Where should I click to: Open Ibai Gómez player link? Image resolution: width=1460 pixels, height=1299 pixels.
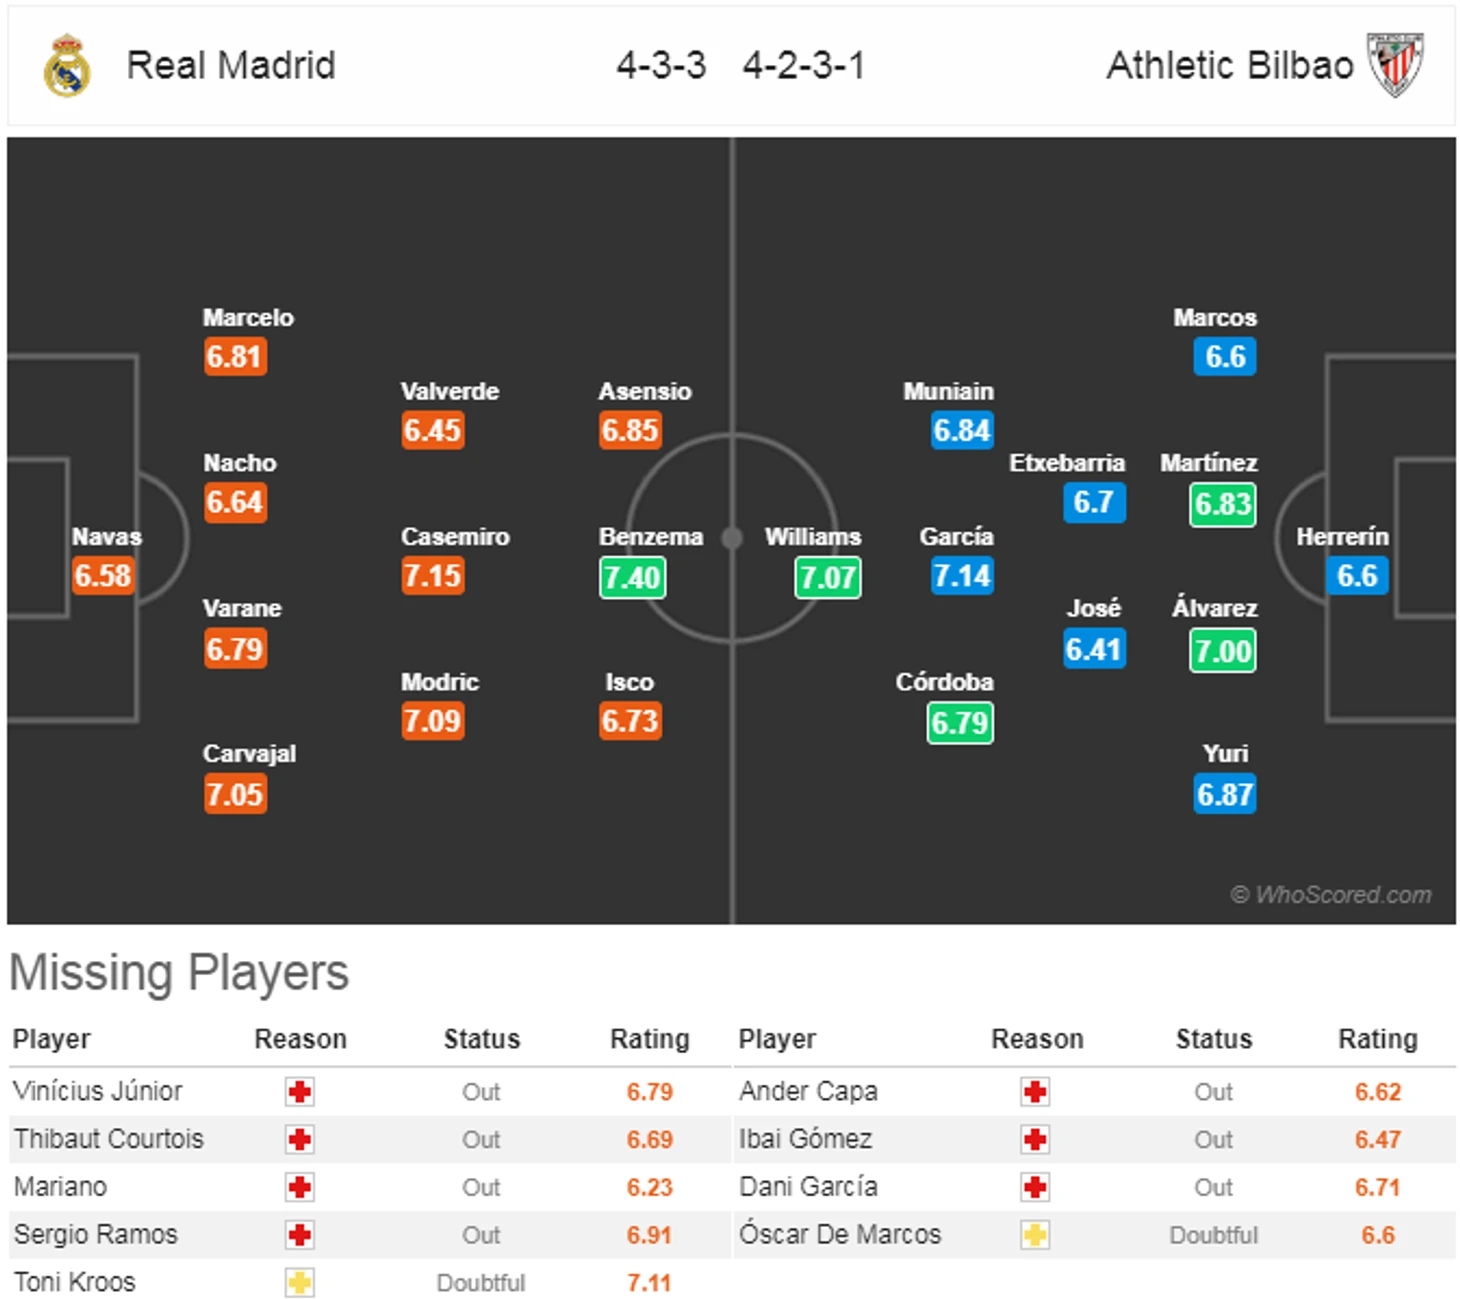click(x=805, y=1139)
